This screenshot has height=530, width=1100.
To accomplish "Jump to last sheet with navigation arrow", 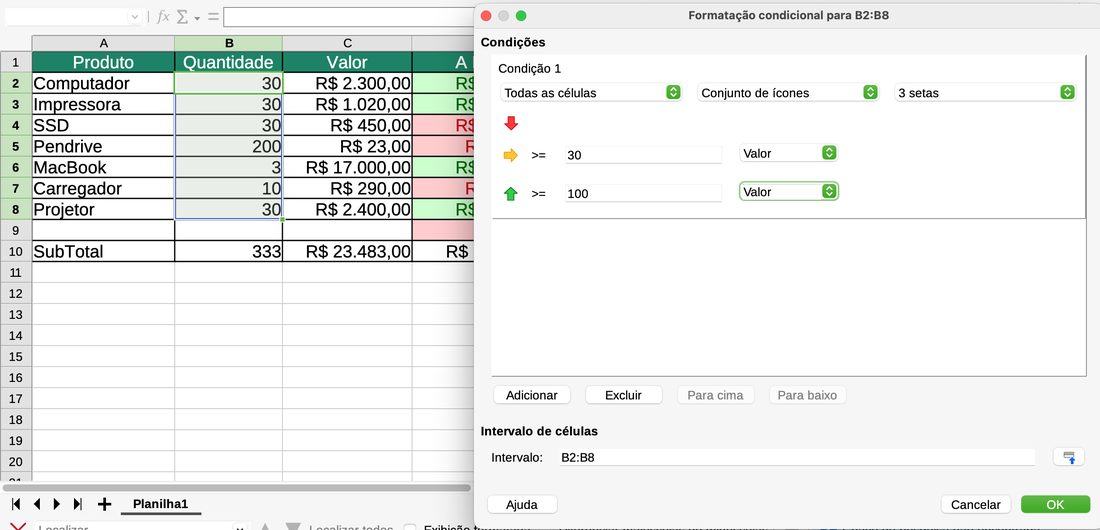I will tap(78, 503).
